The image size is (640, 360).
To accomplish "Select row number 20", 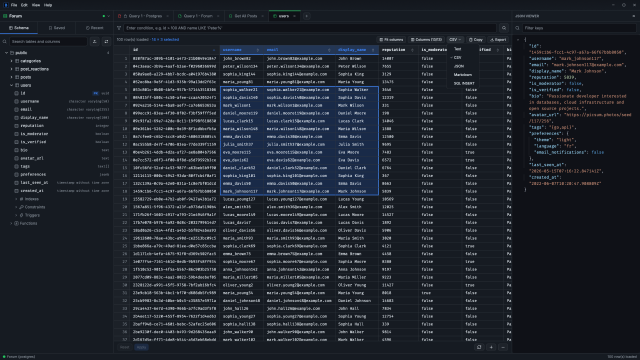I will click(x=122, y=207).
